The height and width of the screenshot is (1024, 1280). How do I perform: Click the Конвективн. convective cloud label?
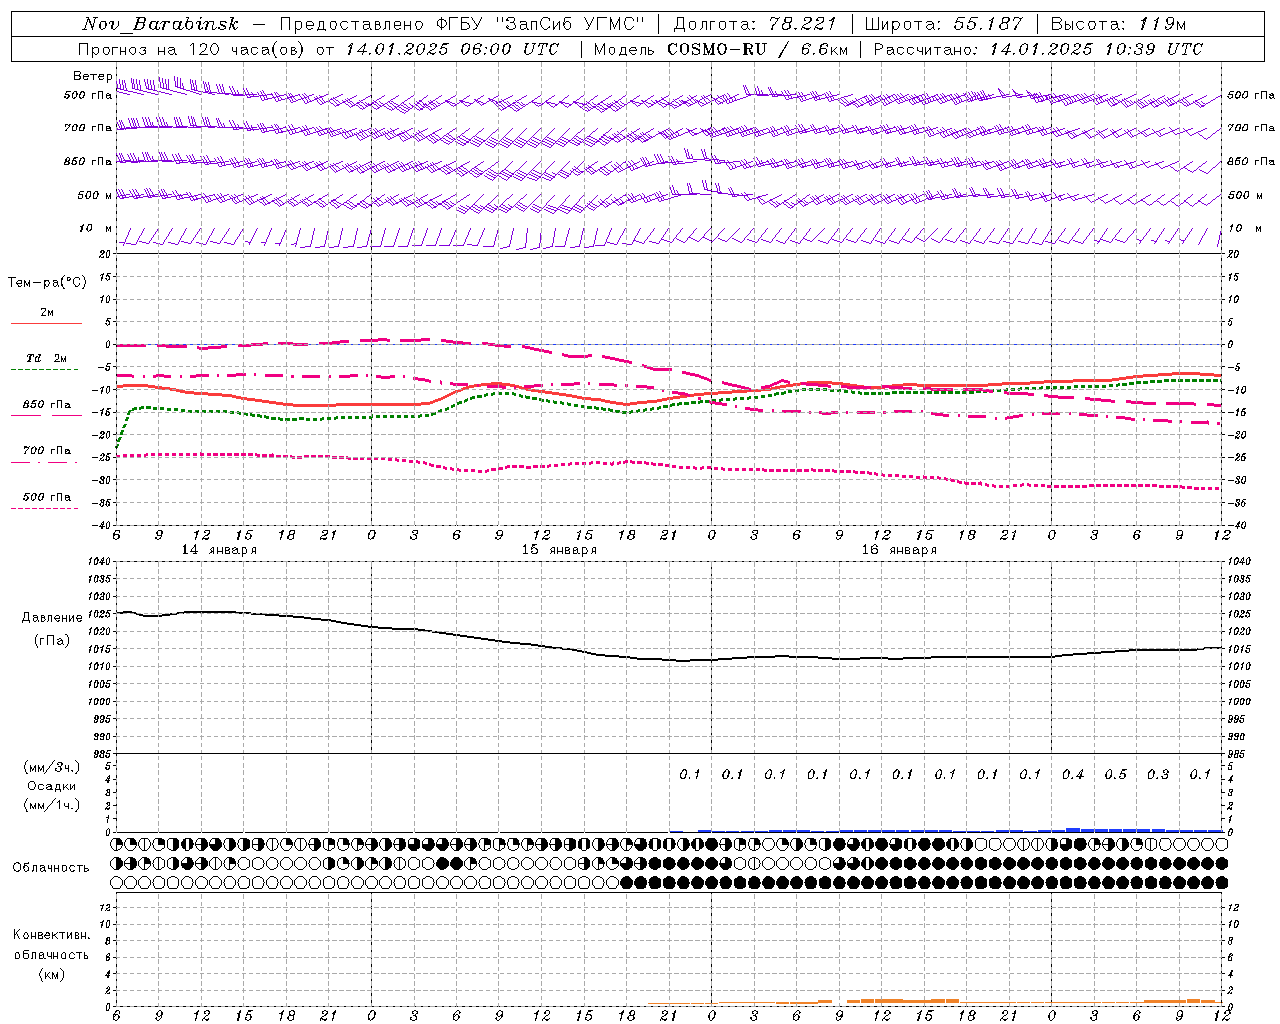coord(51,936)
